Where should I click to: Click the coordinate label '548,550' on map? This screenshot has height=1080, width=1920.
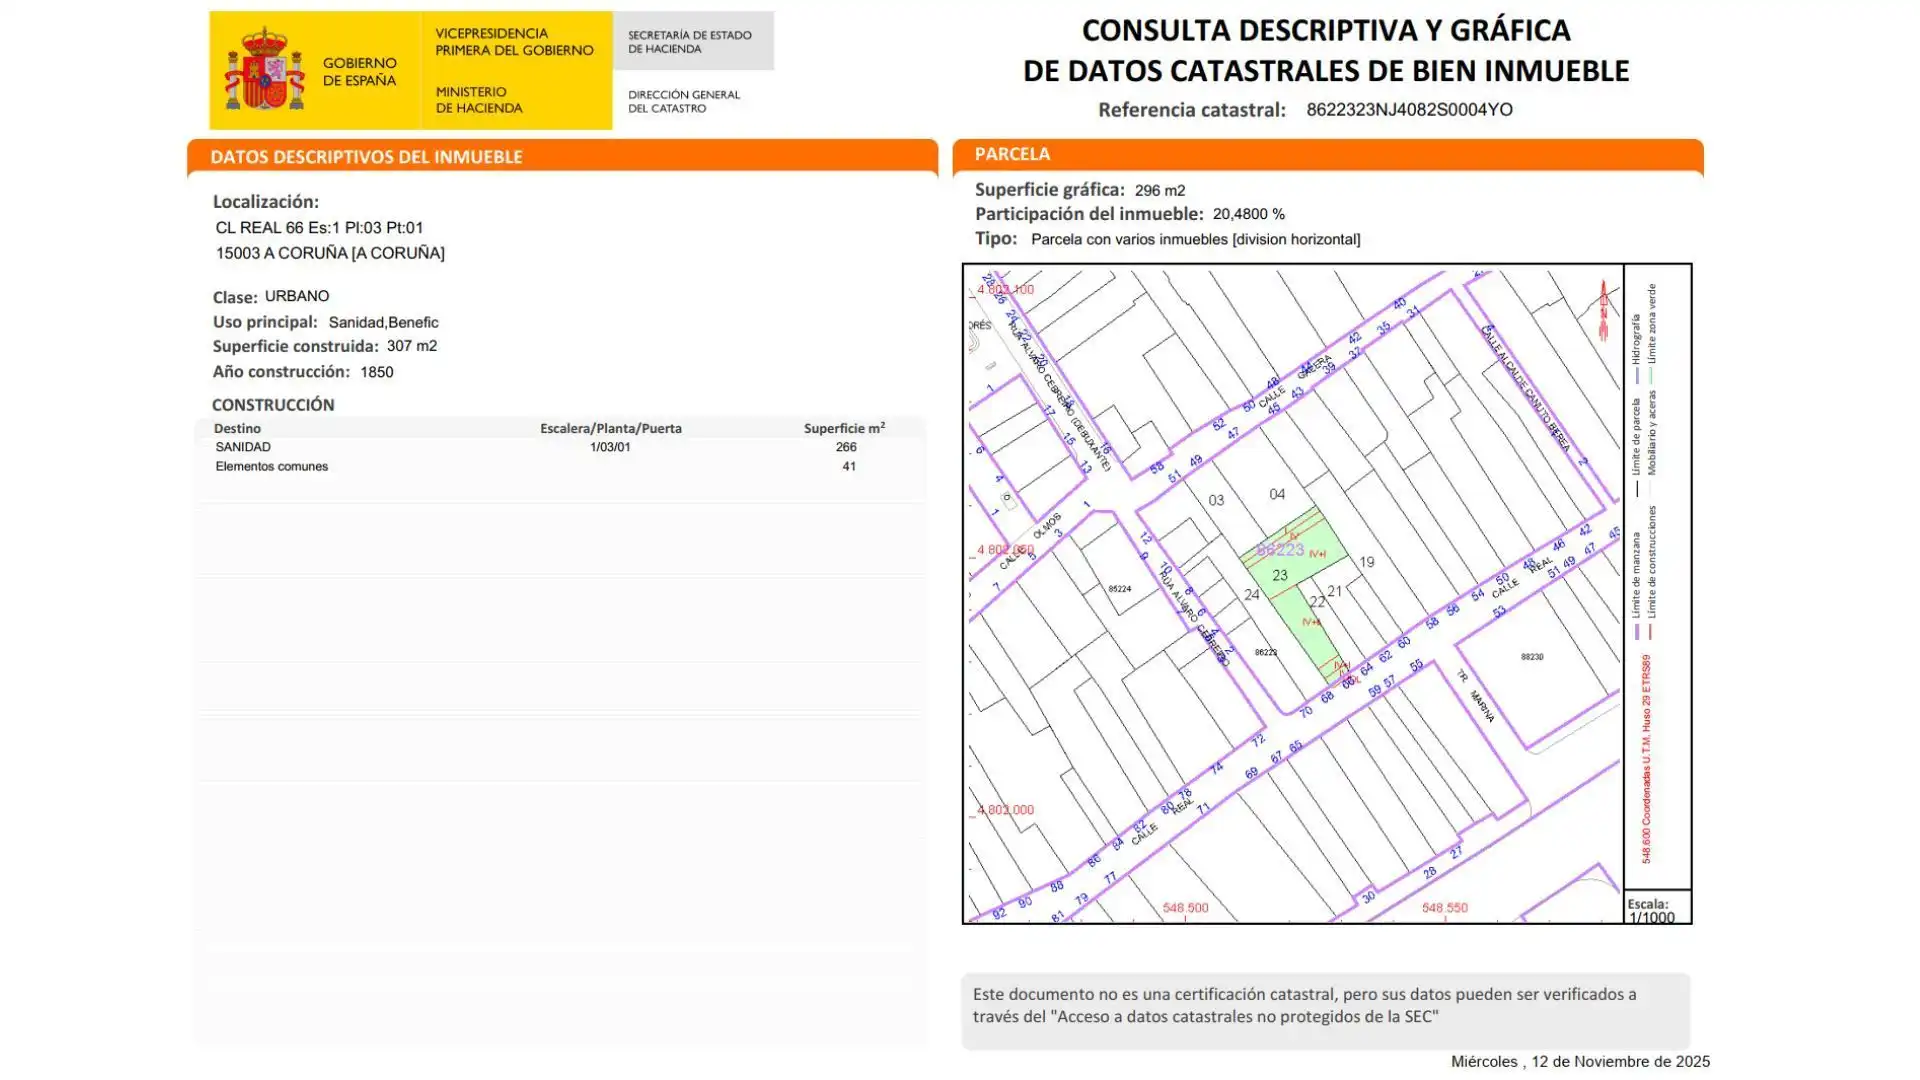tap(1445, 908)
